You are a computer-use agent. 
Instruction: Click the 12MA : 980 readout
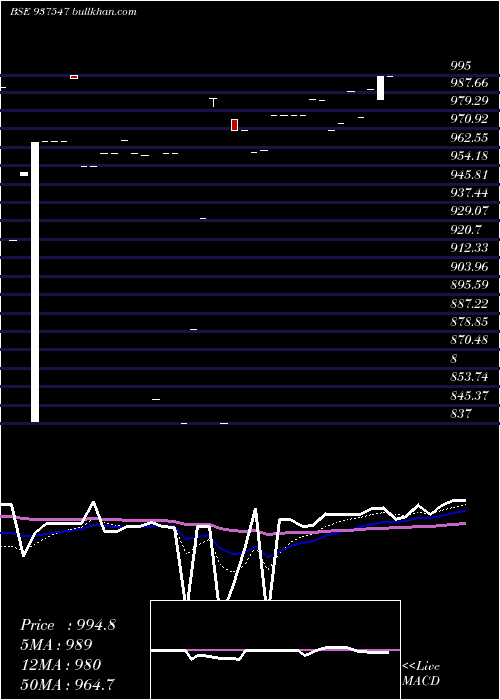61,665
